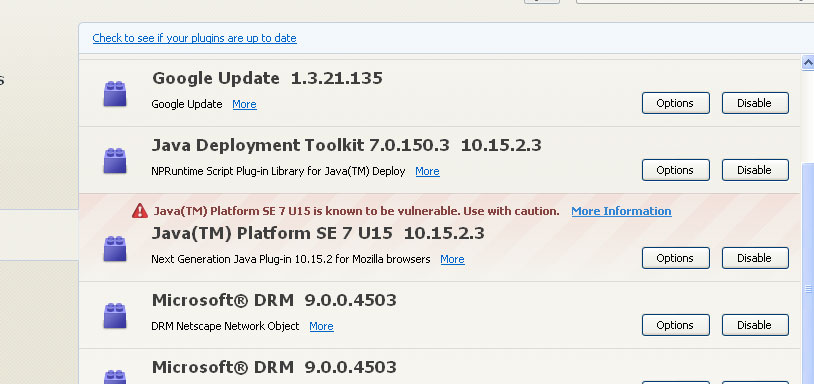Open plugin update check link

pos(195,38)
